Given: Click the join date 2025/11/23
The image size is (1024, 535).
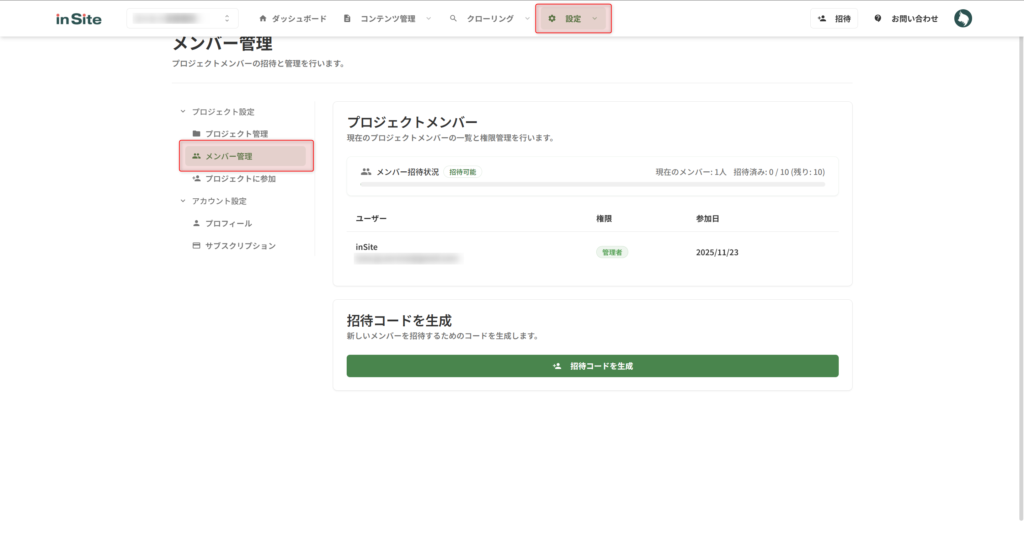Looking at the screenshot, I should click(x=717, y=252).
